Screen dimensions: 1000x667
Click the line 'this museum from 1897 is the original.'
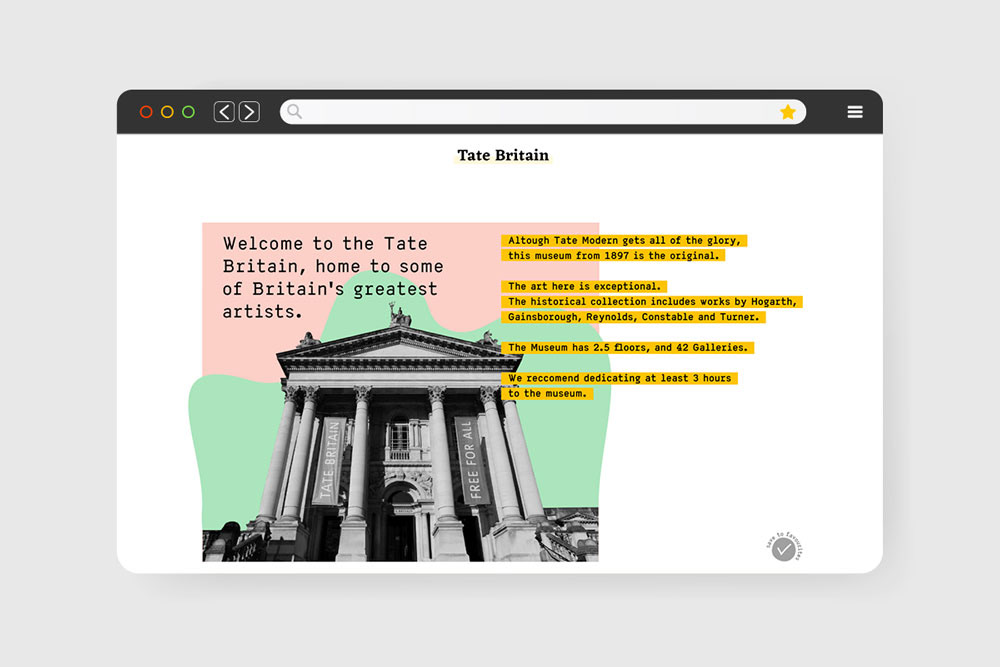click(x=613, y=256)
